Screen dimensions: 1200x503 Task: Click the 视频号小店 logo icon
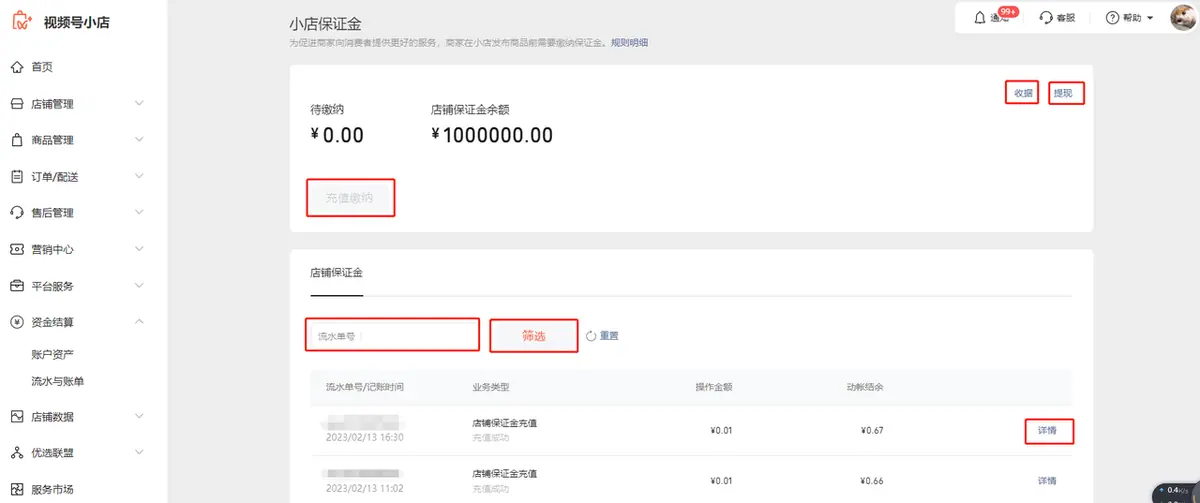coord(21,21)
